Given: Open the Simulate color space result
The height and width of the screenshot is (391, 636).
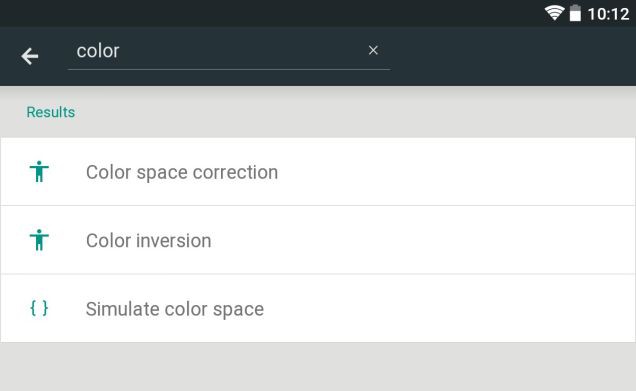Looking at the screenshot, I should [318, 308].
